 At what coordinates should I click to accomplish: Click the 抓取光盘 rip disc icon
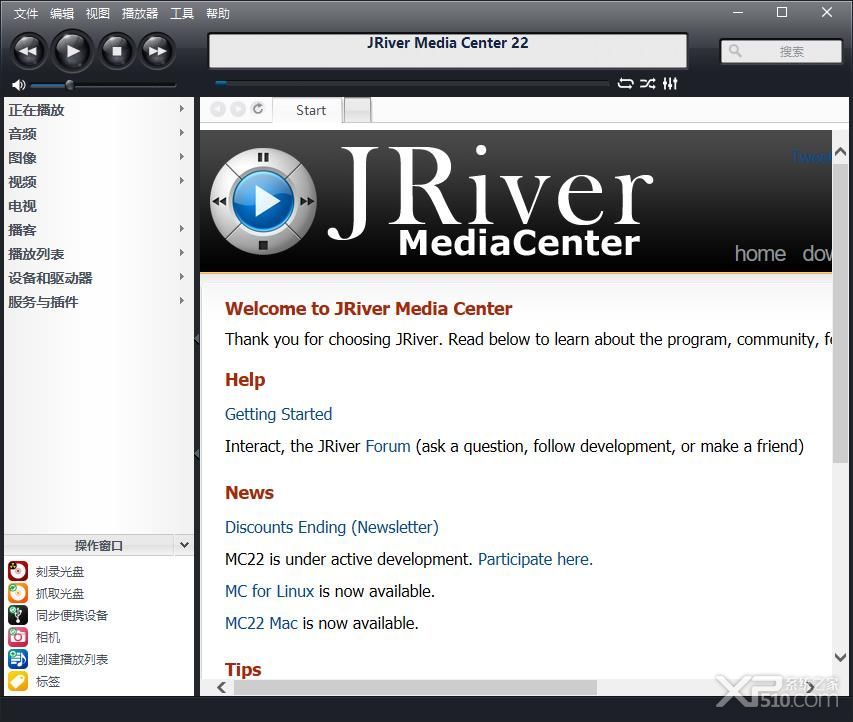click(18, 593)
